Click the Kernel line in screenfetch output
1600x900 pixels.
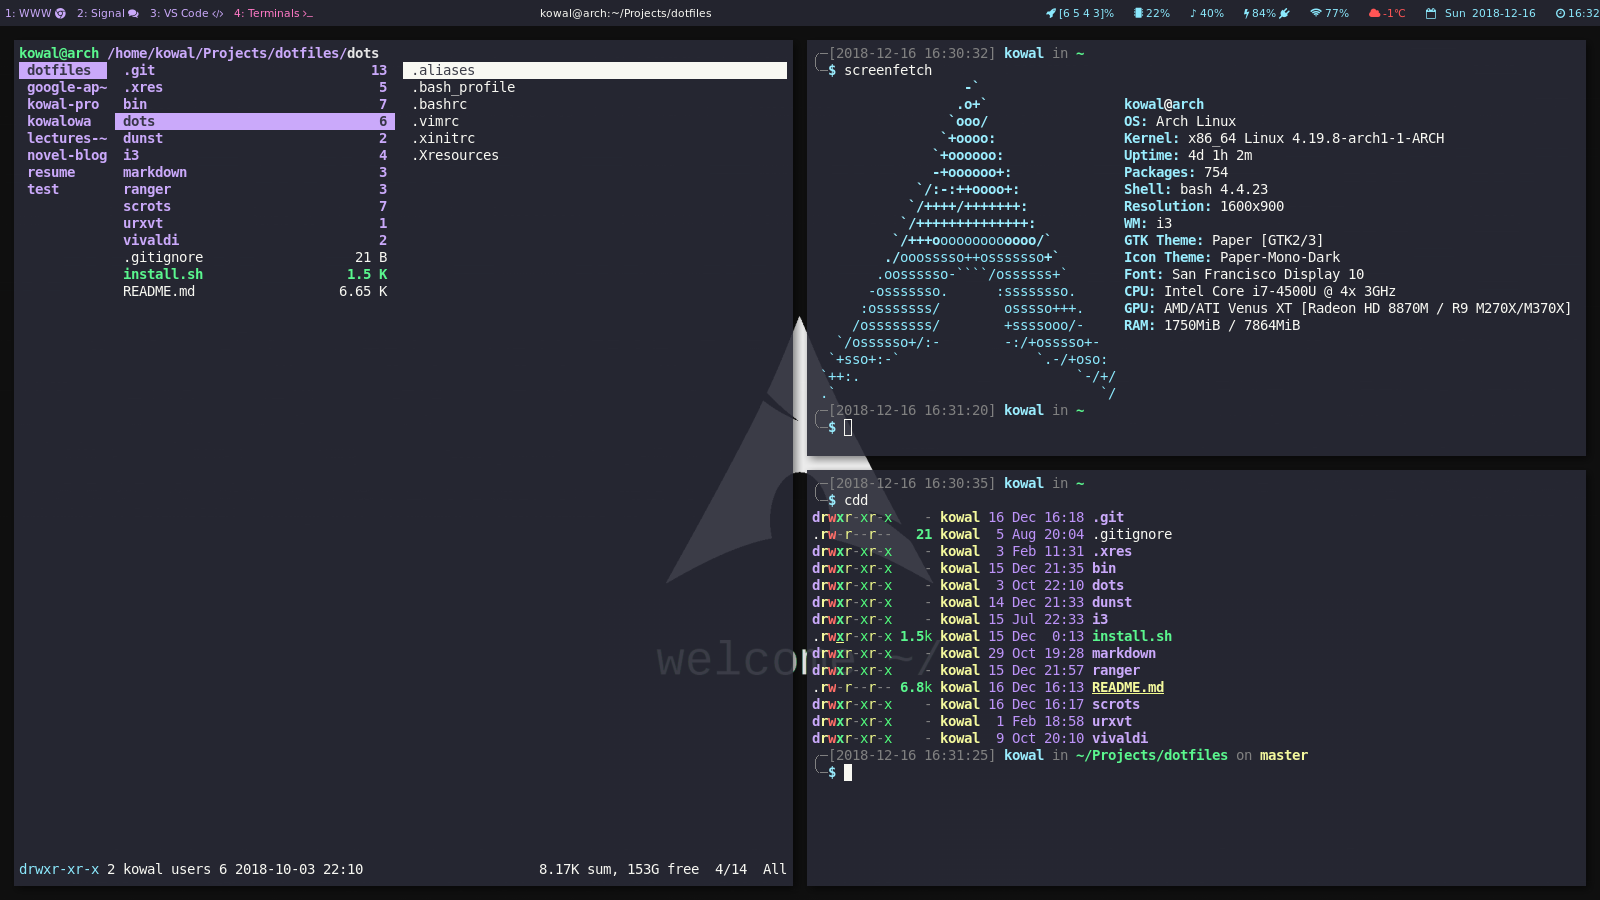pos(1284,138)
